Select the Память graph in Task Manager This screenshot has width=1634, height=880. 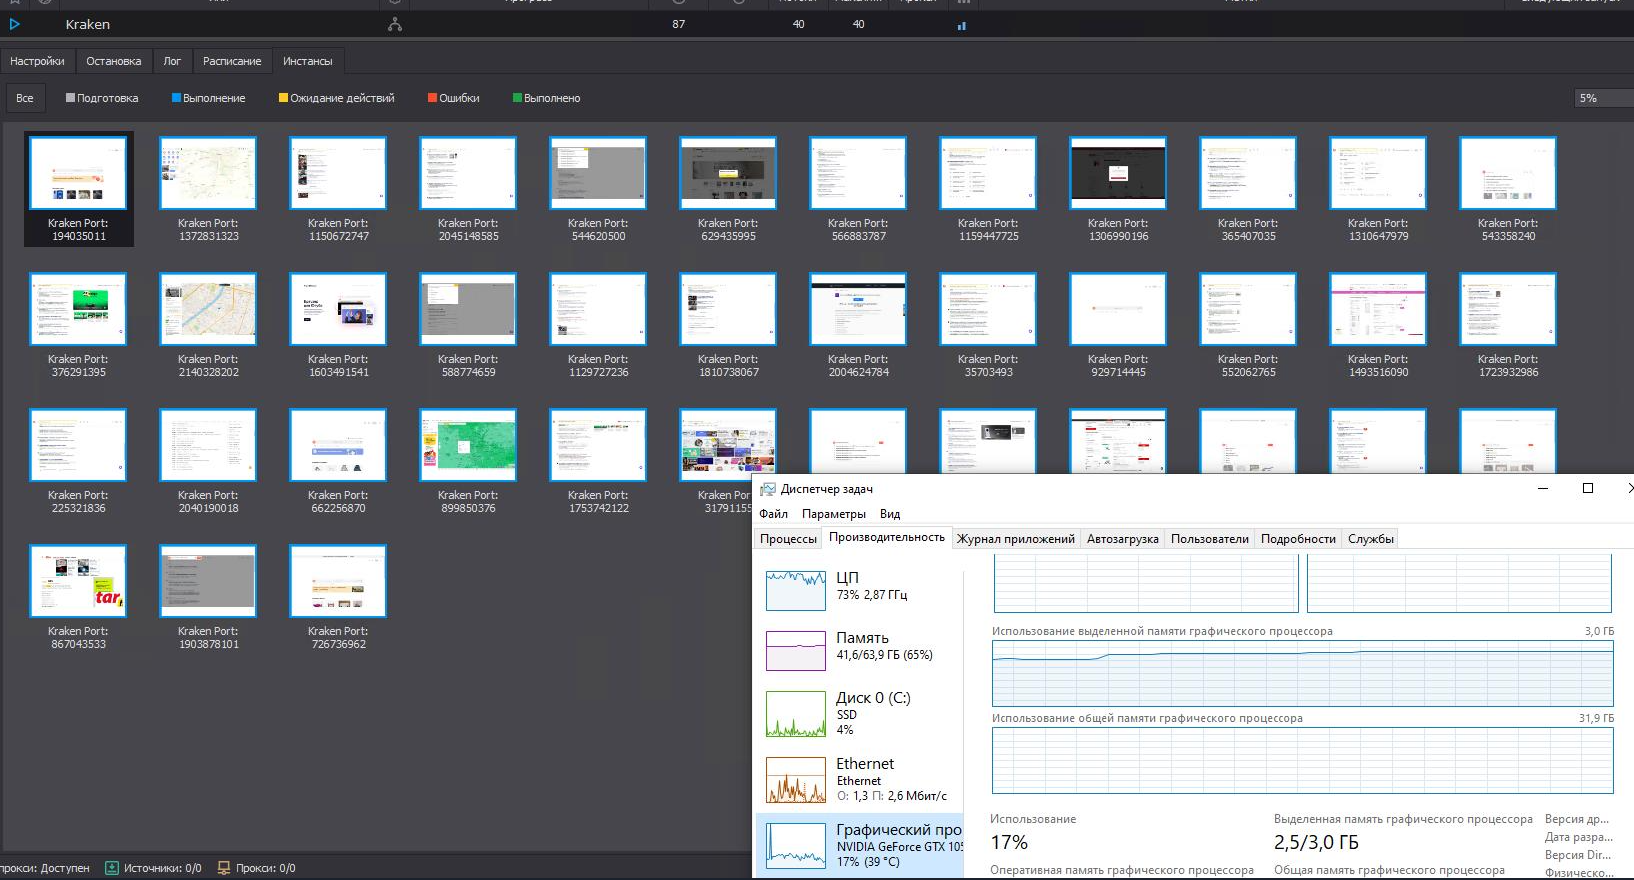point(795,650)
